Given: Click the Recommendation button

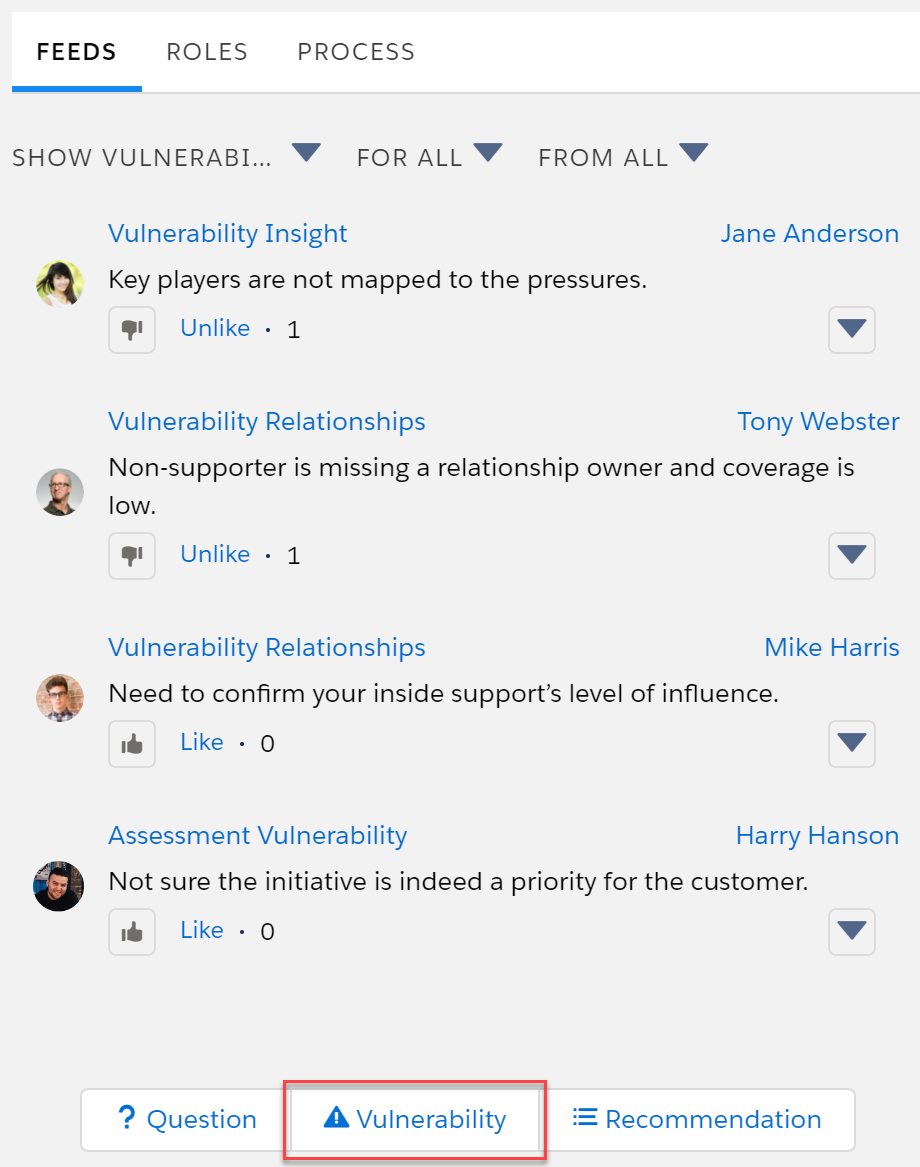Looking at the screenshot, I should (697, 1119).
